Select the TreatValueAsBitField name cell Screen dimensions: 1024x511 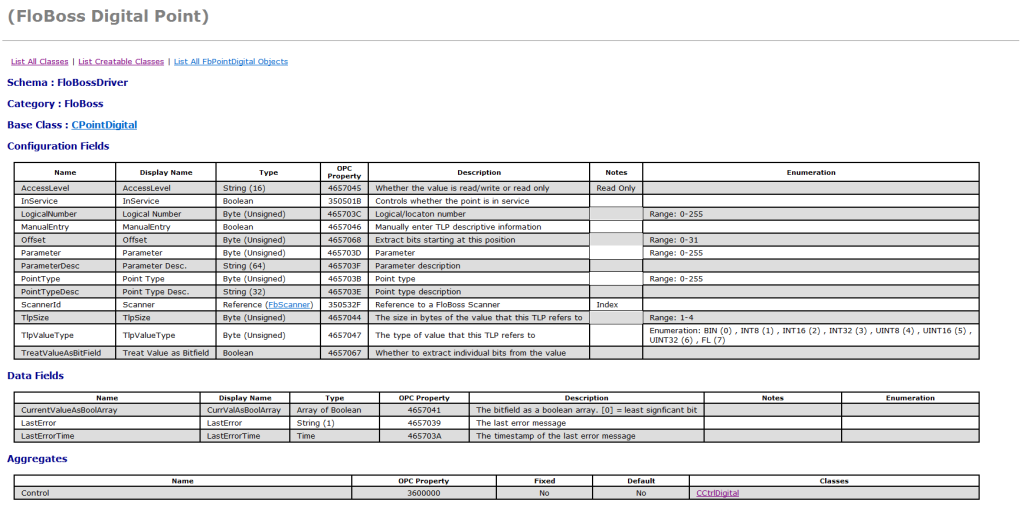point(65,353)
